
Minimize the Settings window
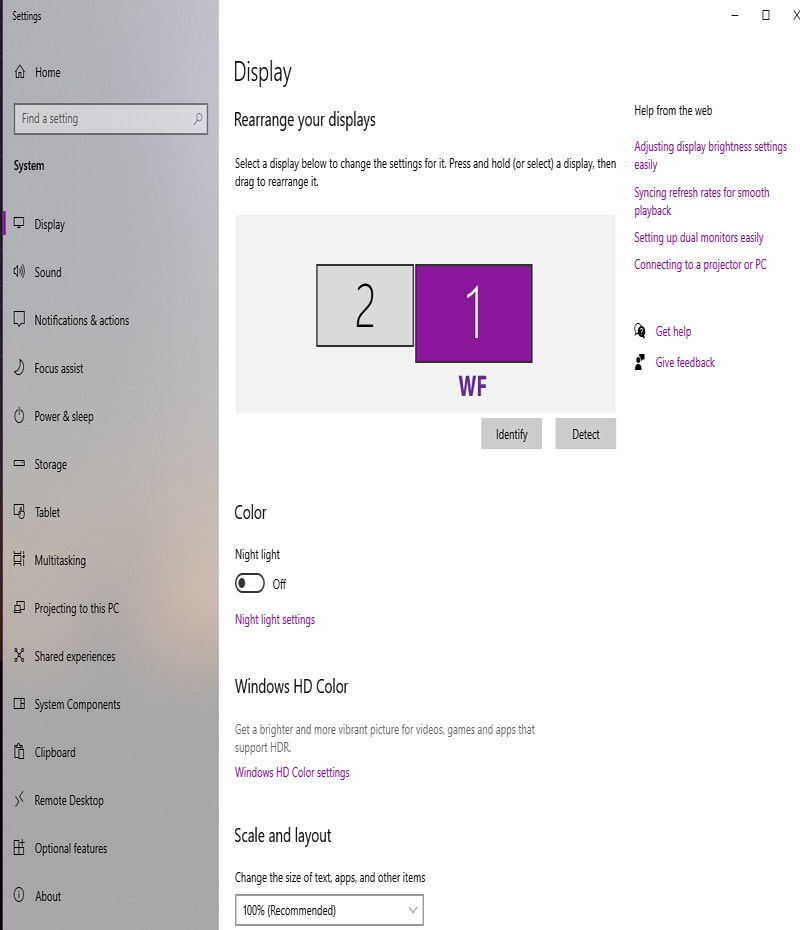click(x=735, y=15)
